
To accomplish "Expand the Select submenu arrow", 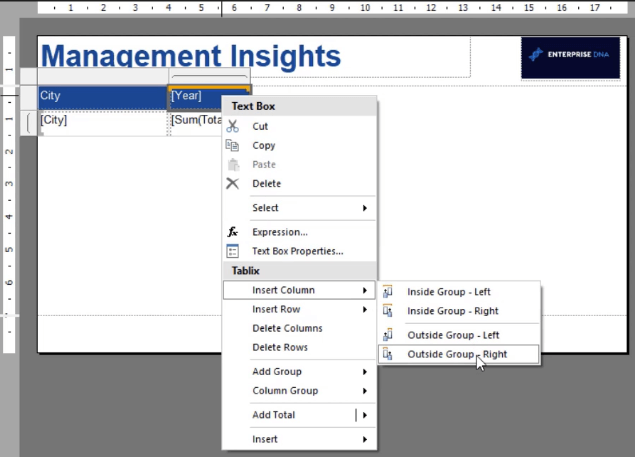I will point(365,208).
